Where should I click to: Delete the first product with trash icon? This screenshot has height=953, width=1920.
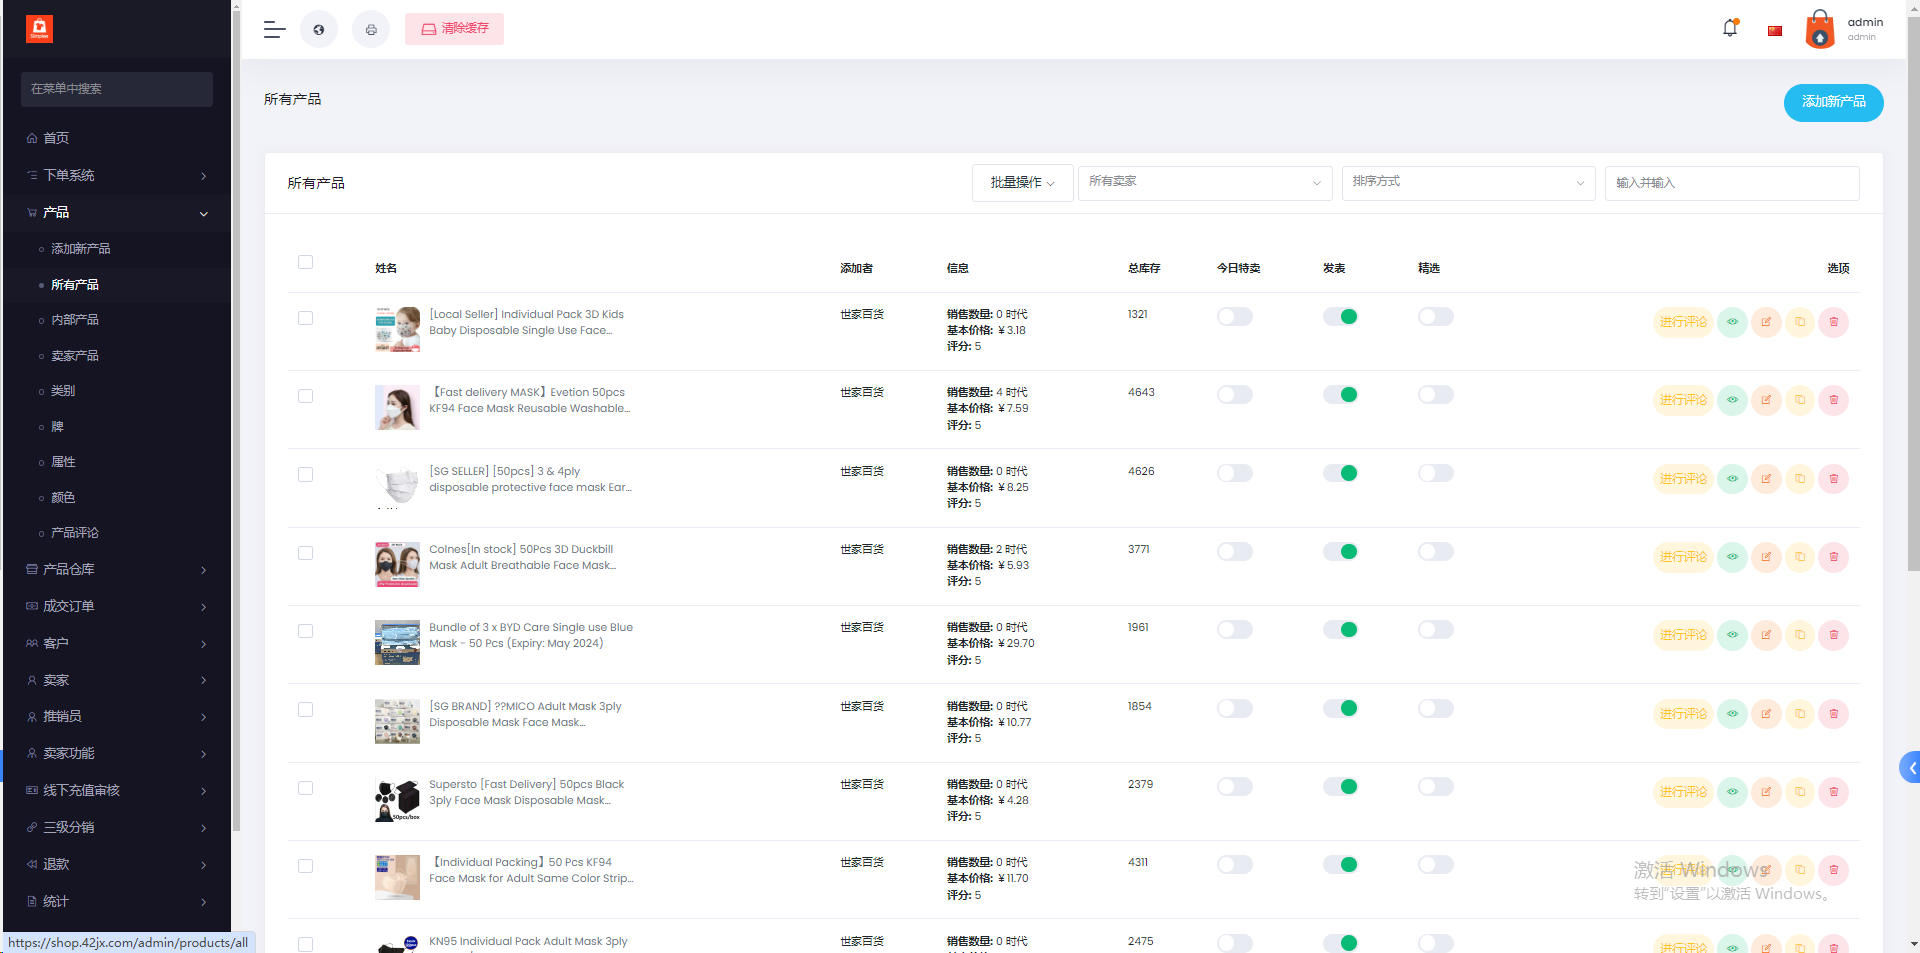click(x=1833, y=322)
